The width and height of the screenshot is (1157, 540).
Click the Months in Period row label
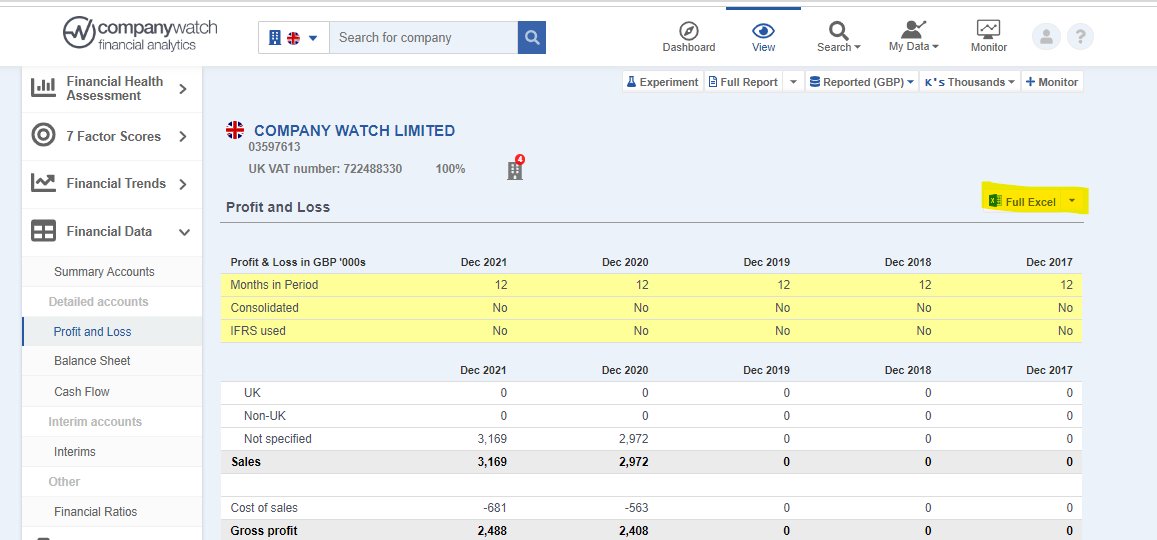pos(274,285)
